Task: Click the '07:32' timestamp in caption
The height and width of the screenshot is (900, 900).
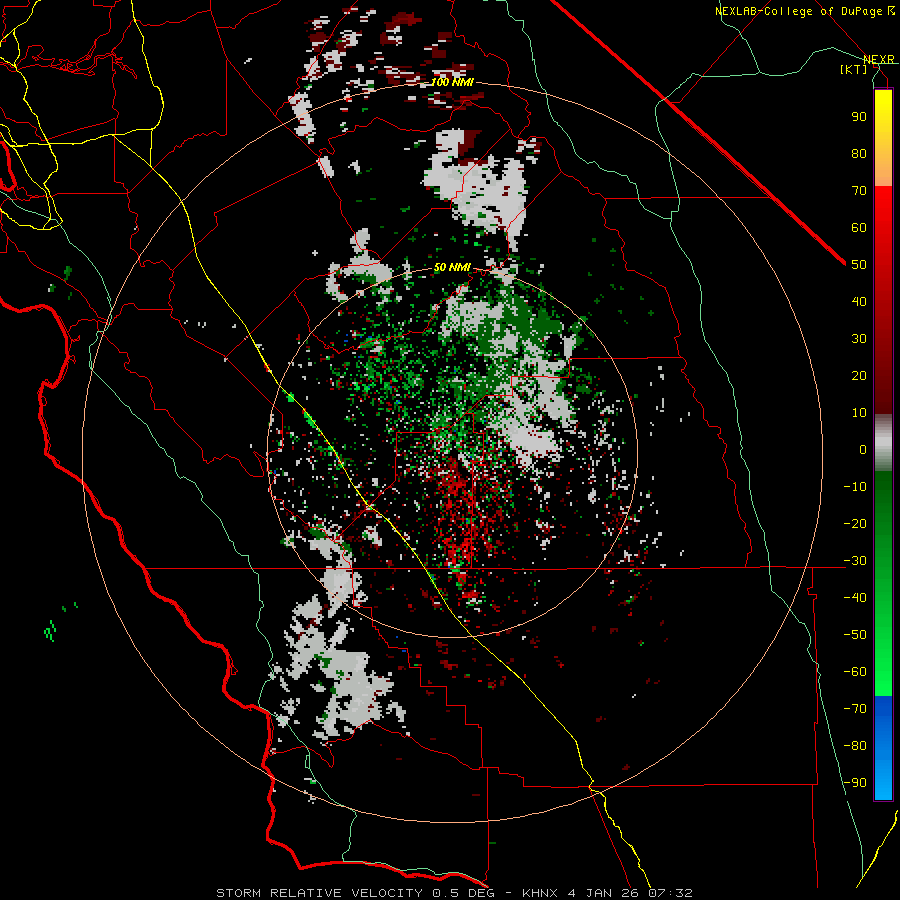Action: tap(671, 893)
